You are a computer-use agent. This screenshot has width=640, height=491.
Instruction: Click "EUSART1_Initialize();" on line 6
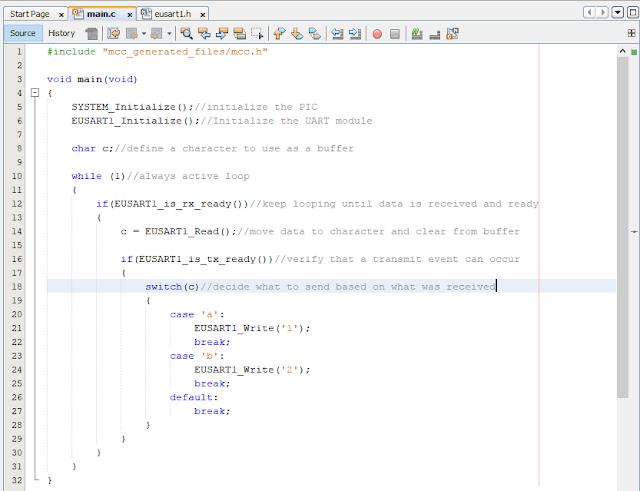click(136, 121)
